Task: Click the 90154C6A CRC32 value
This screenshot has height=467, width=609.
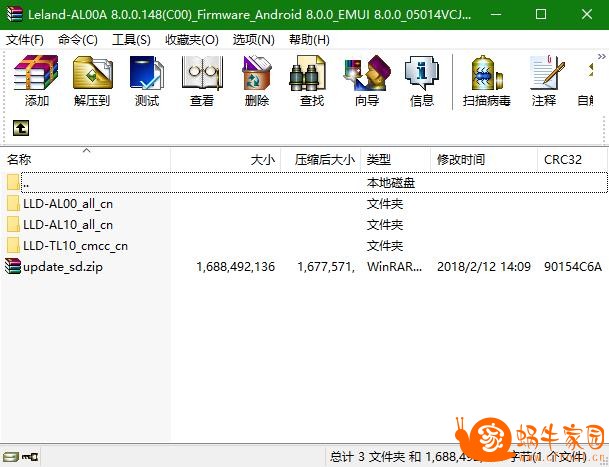Action: click(x=573, y=267)
